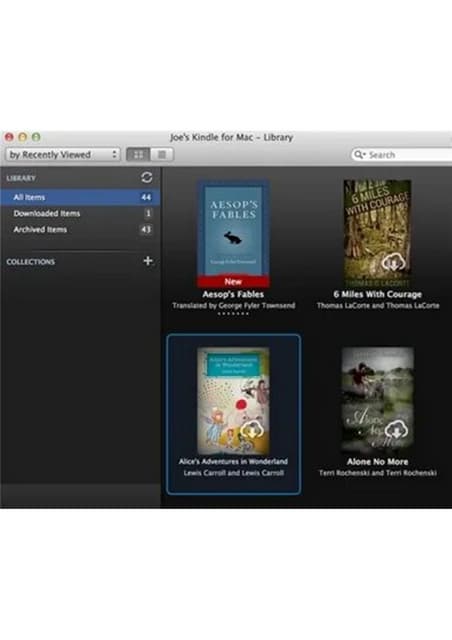Switch to list view
This screenshot has height=640, width=452.
162,155
